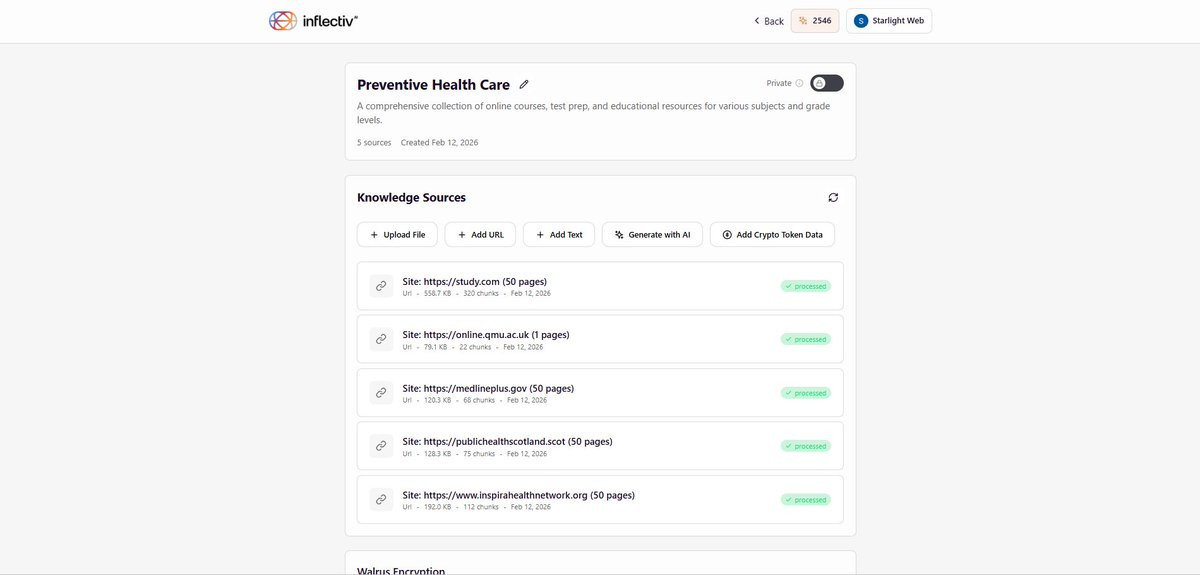The width and height of the screenshot is (1200, 575).
Task: Click the Upload File button
Action: (x=397, y=235)
